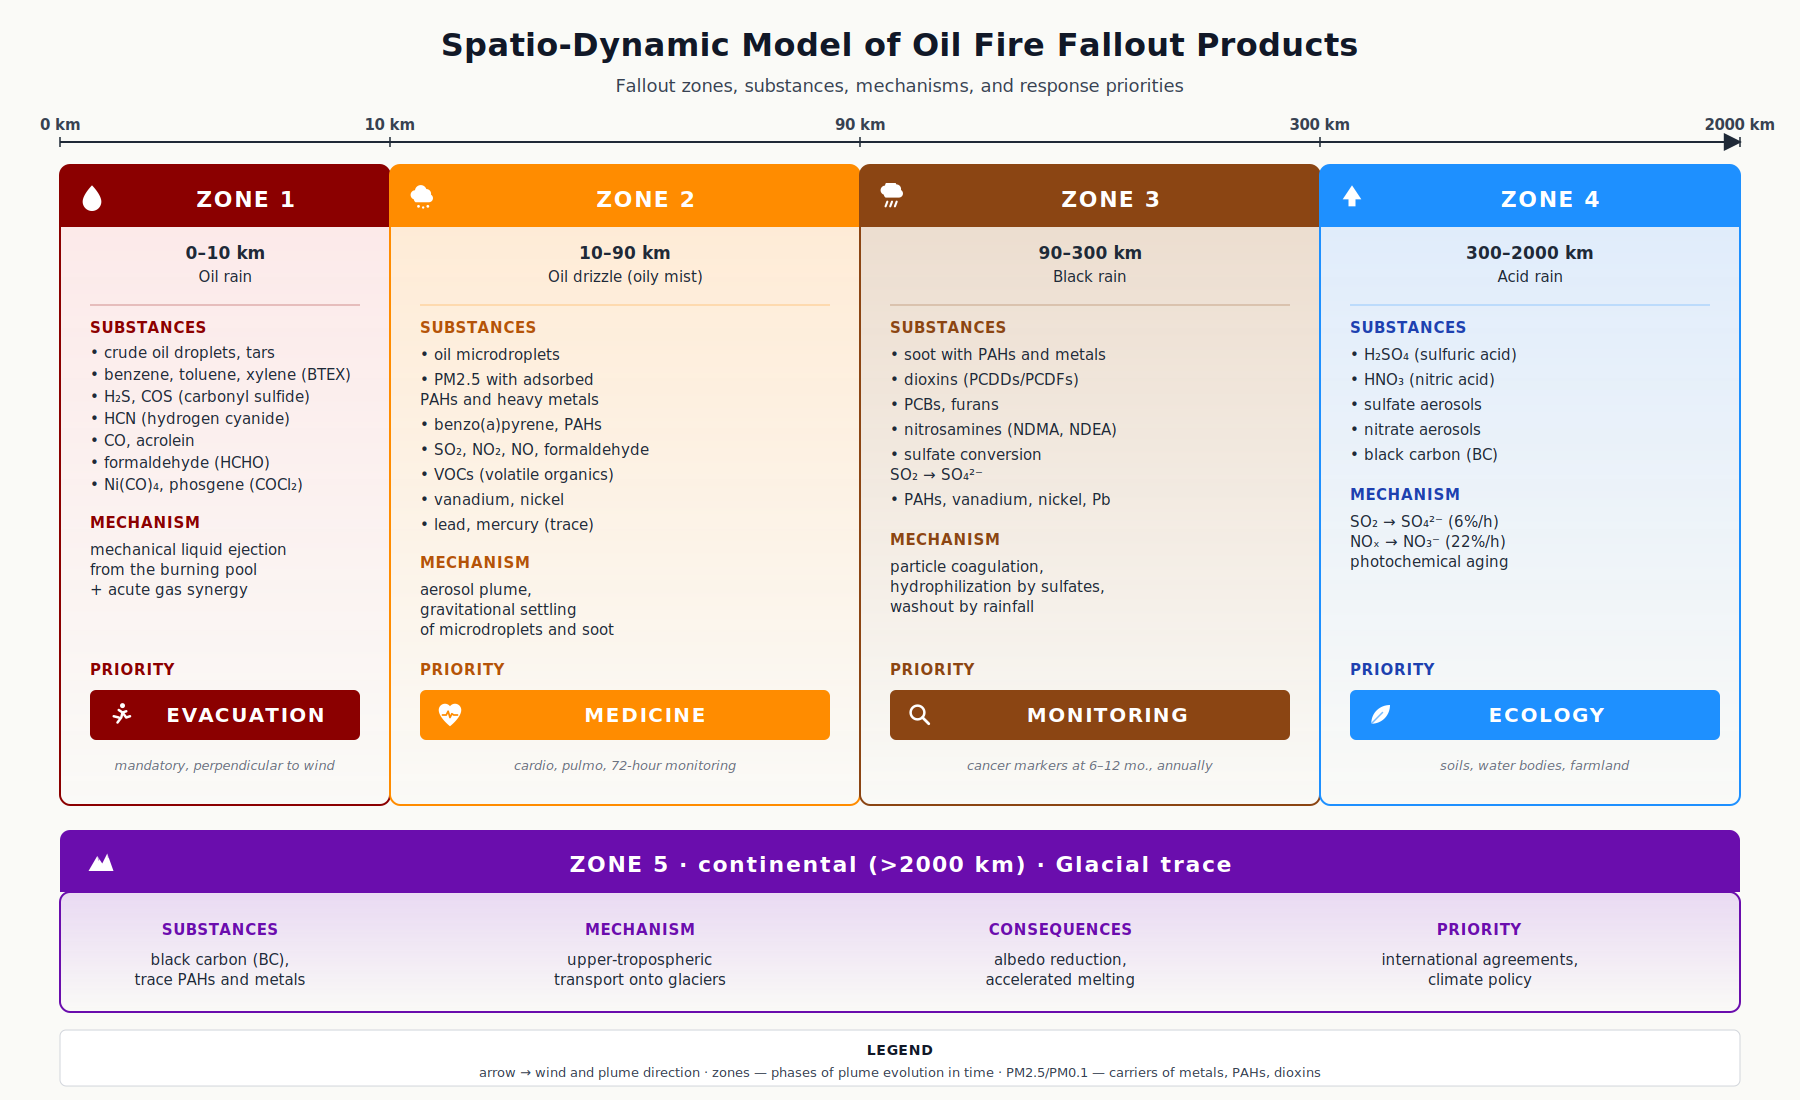Click the LEGEND heading at bottom
This screenshot has height=1100, width=1800.
[900, 1050]
